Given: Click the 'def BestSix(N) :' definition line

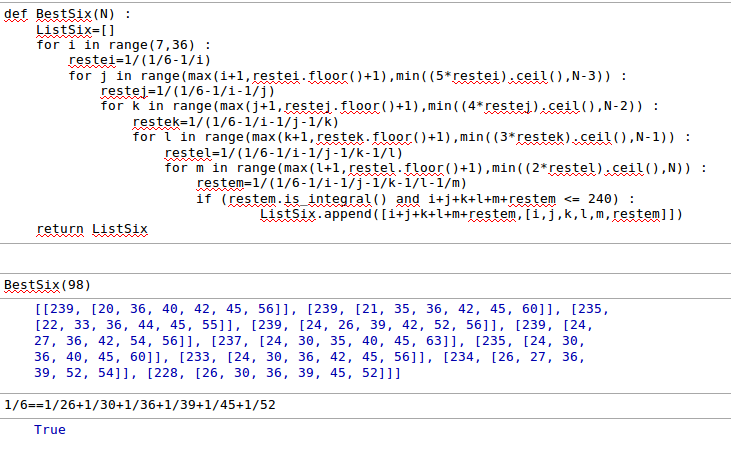Looking at the screenshot, I should (x=68, y=15).
